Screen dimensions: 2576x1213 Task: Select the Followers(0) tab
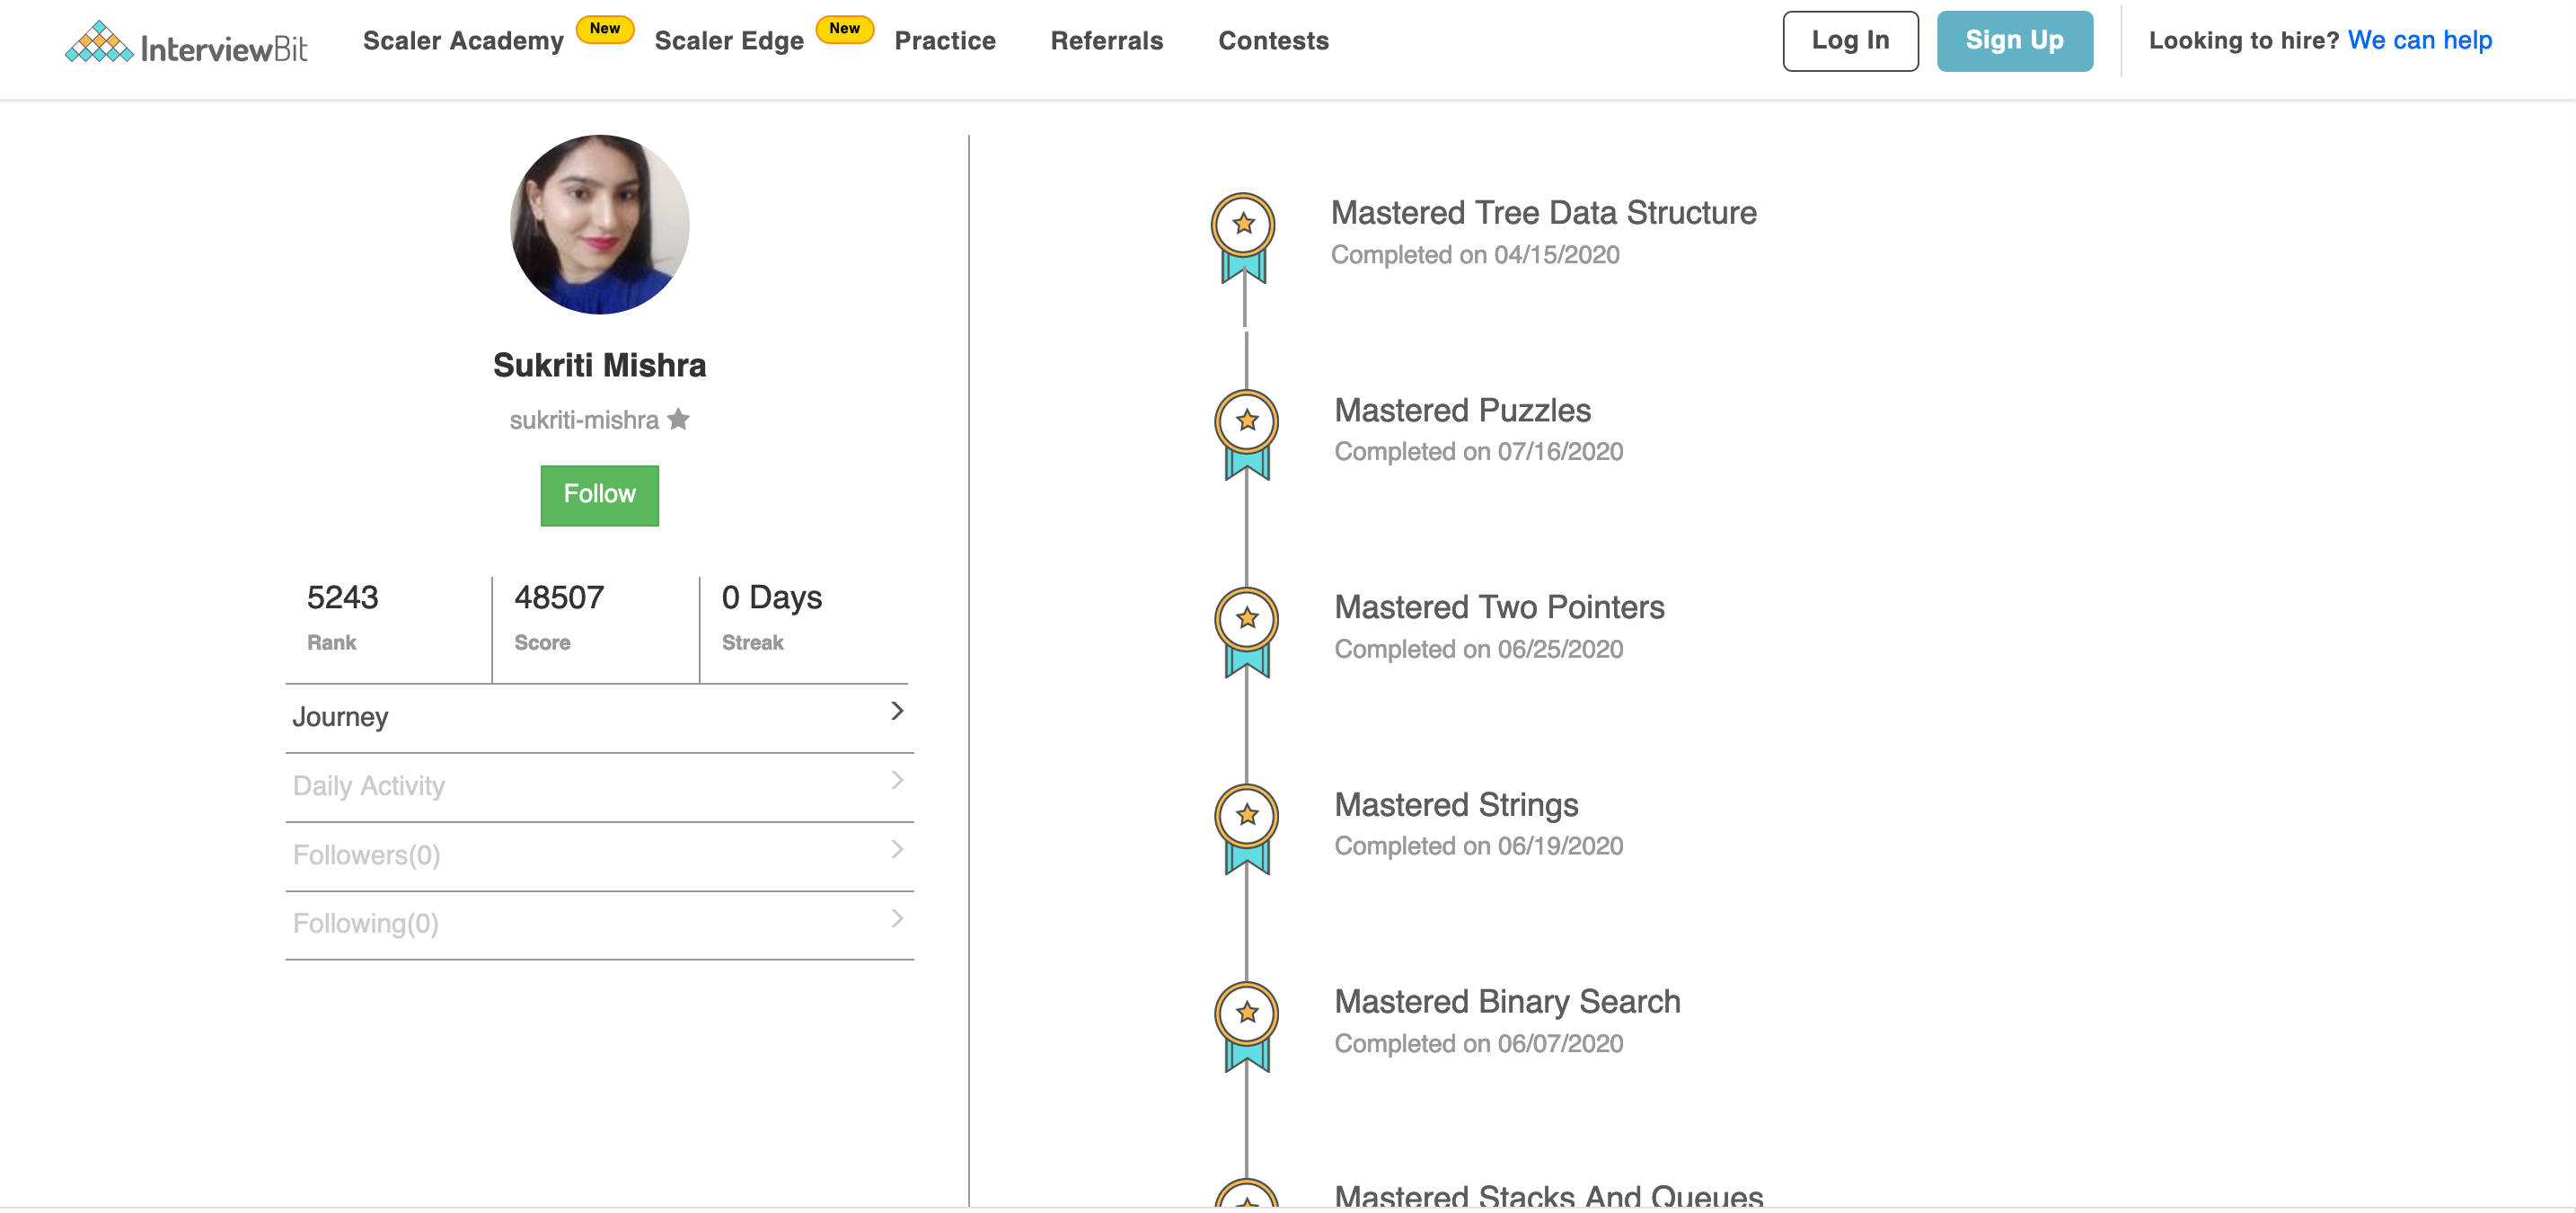click(600, 856)
